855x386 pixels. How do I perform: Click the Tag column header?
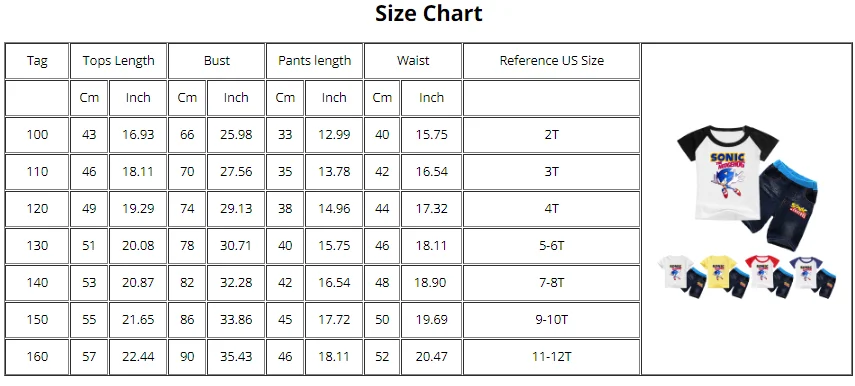(x=37, y=61)
